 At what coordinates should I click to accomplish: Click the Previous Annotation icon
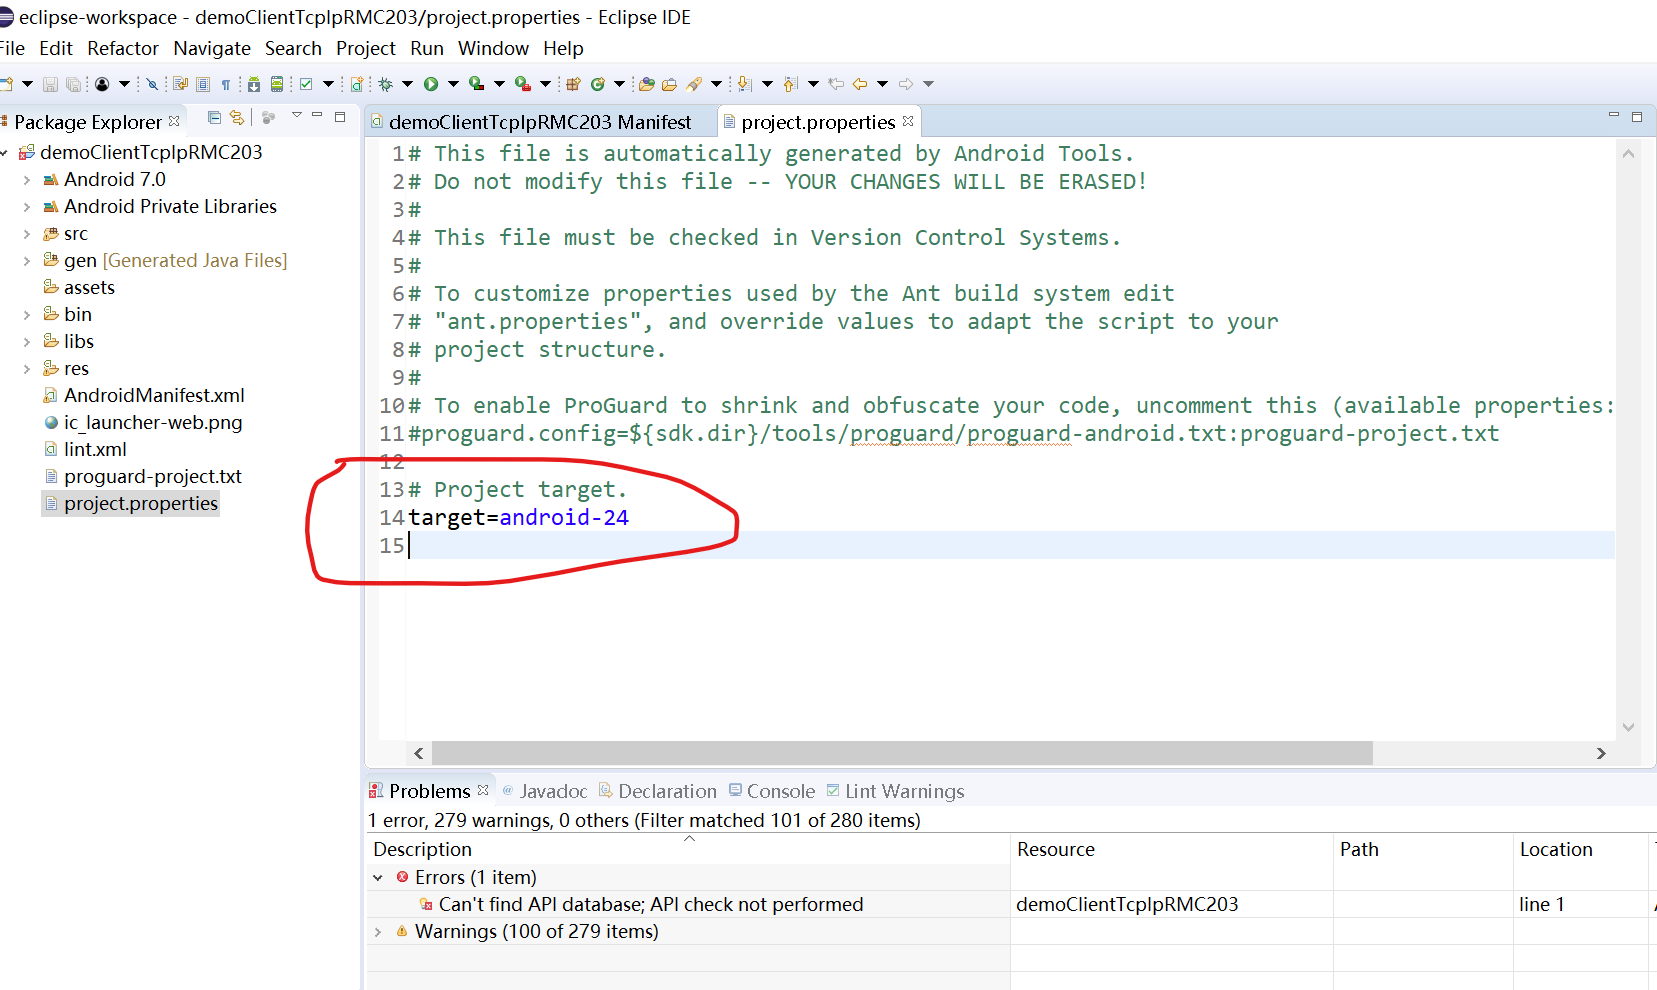(x=790, y=84)
